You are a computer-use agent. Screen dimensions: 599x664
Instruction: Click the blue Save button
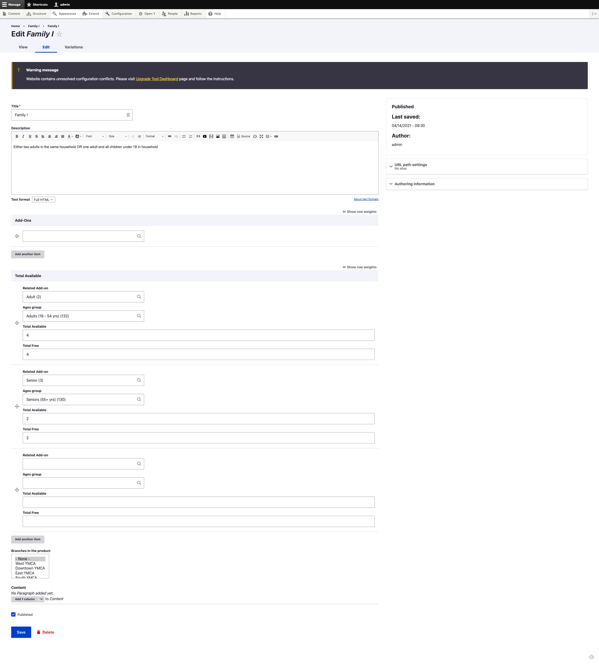(21, 632)
